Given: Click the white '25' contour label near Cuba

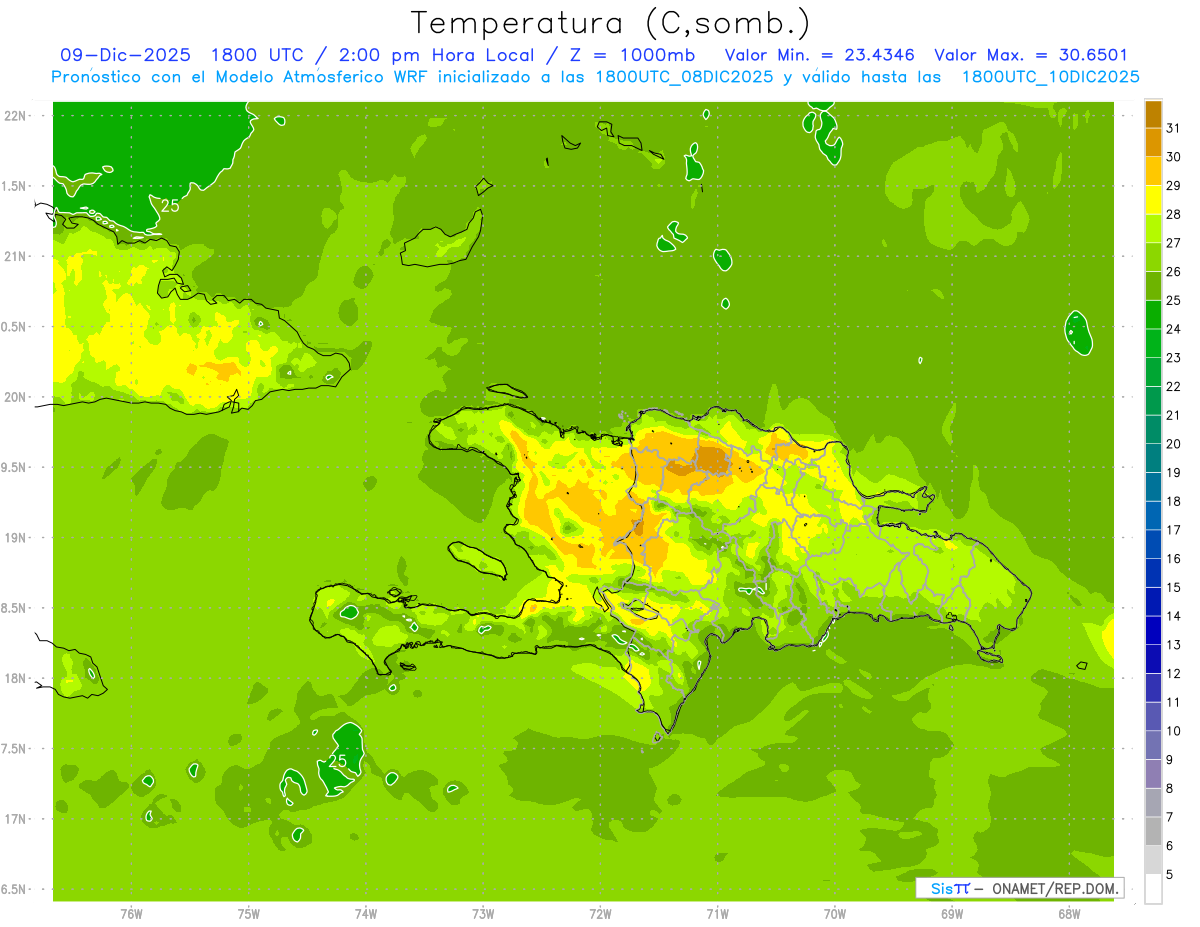Looking at the screenshot, I should [170, 206].
